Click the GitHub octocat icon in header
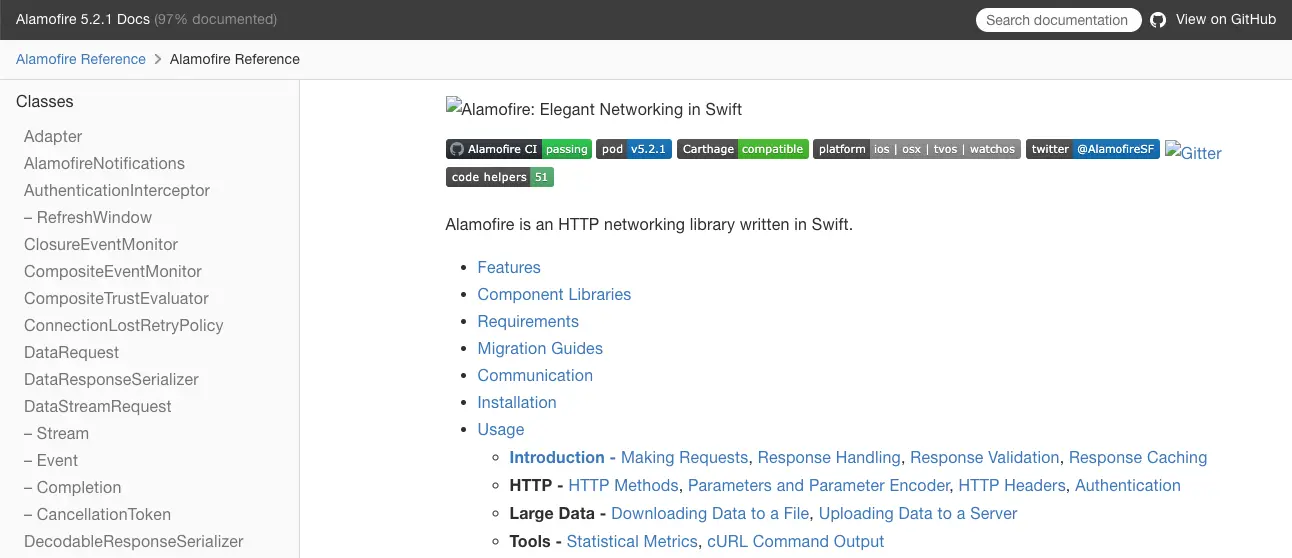 pyautogui.click(x=1158, y=20)
